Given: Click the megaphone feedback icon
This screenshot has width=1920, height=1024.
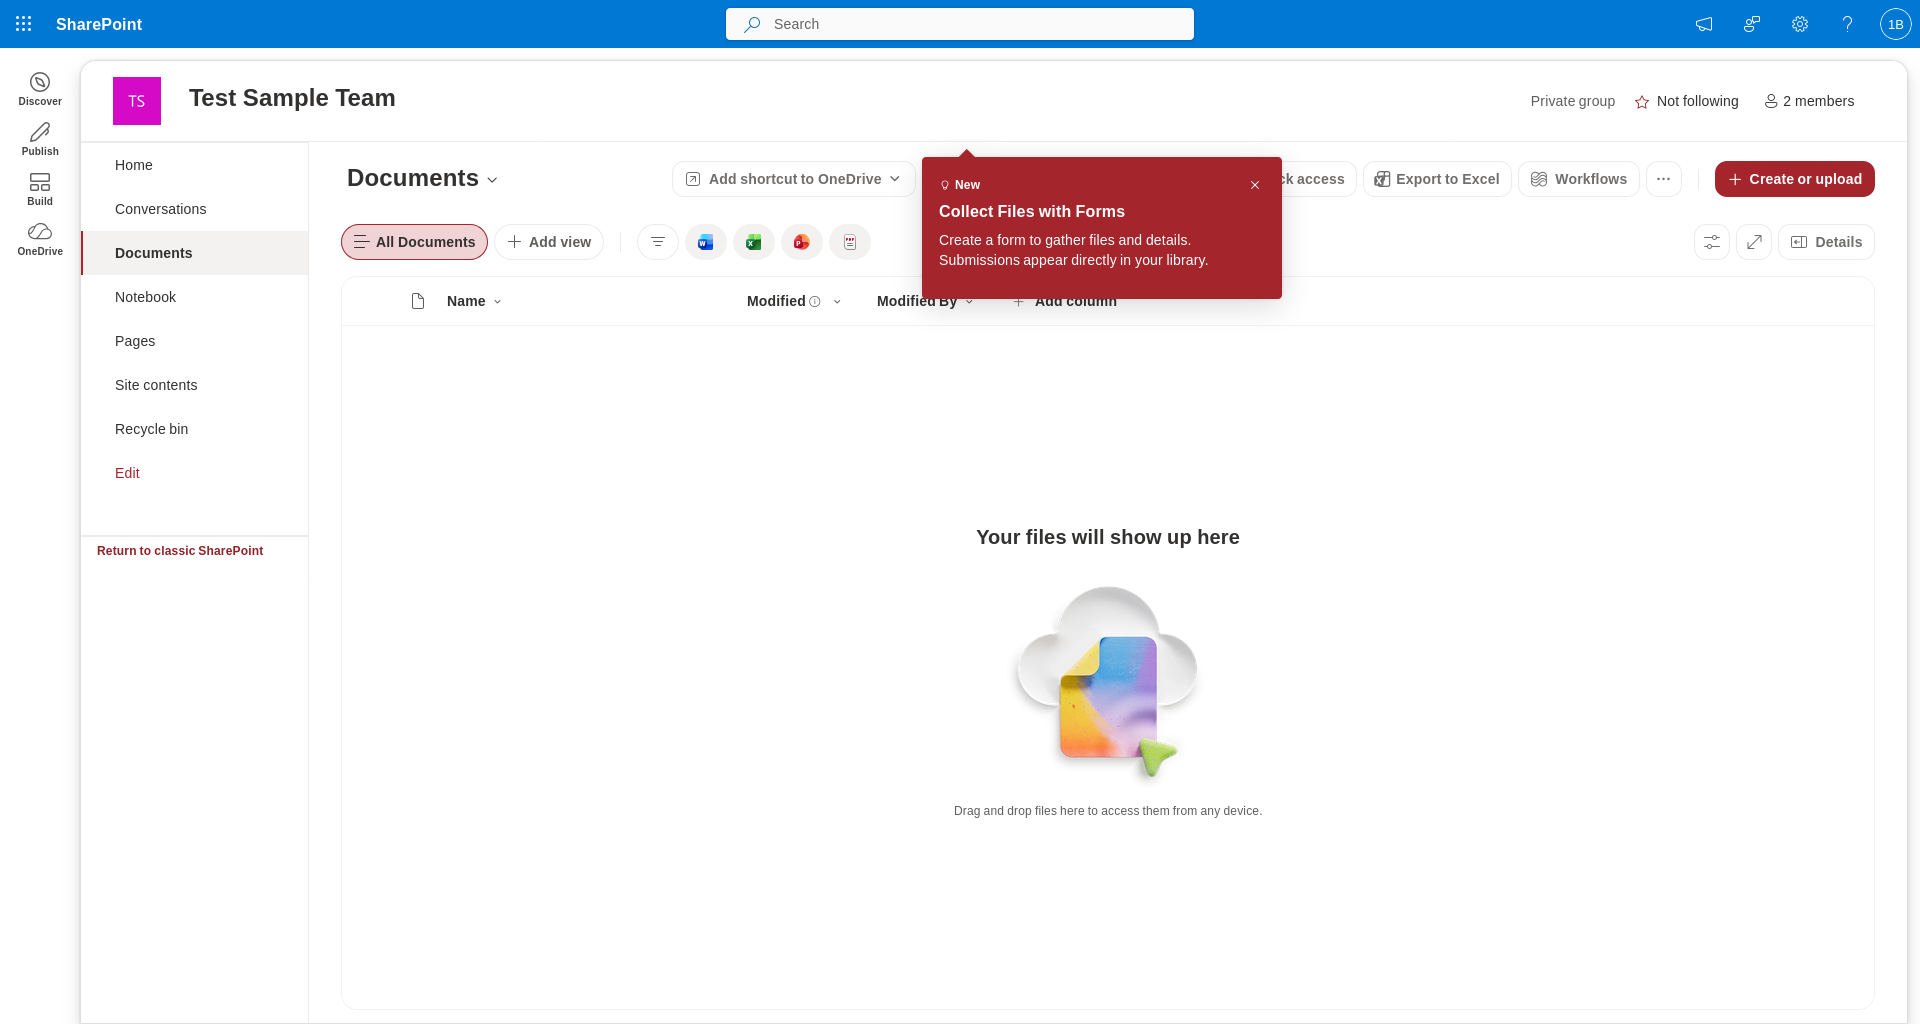Looking at the screenshot, I should pos(1704,24).
